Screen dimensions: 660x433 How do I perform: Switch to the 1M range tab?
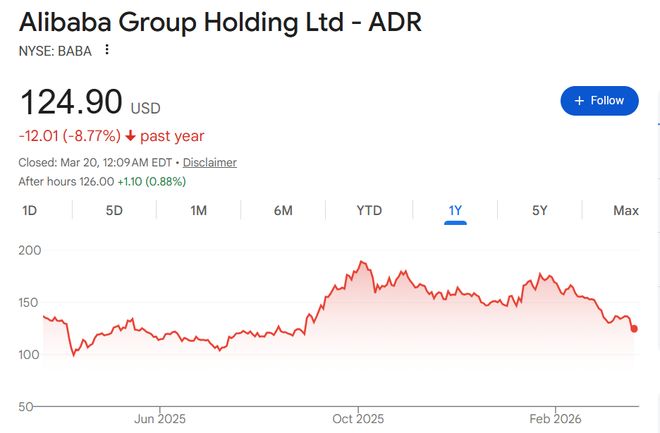tap(198, 210)
